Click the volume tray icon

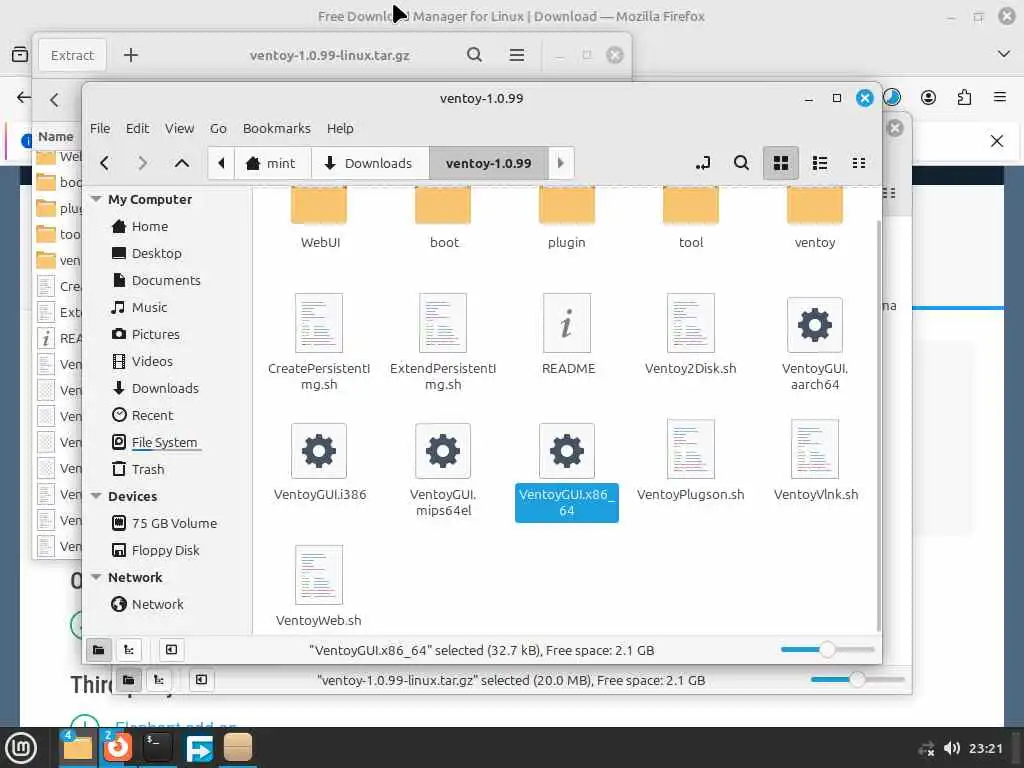952,748
